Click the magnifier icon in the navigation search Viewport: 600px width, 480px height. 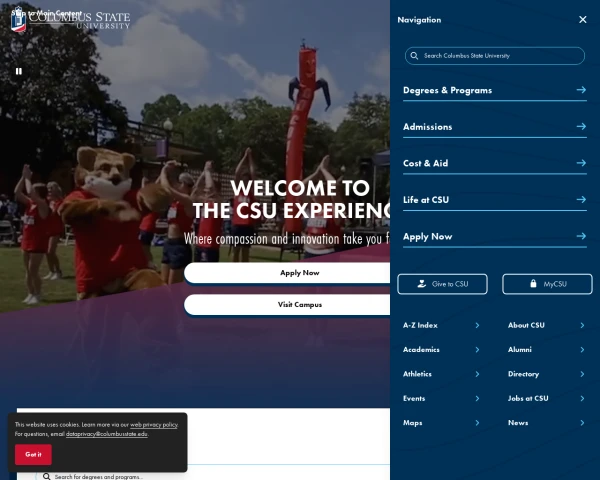tap(414, 56)
